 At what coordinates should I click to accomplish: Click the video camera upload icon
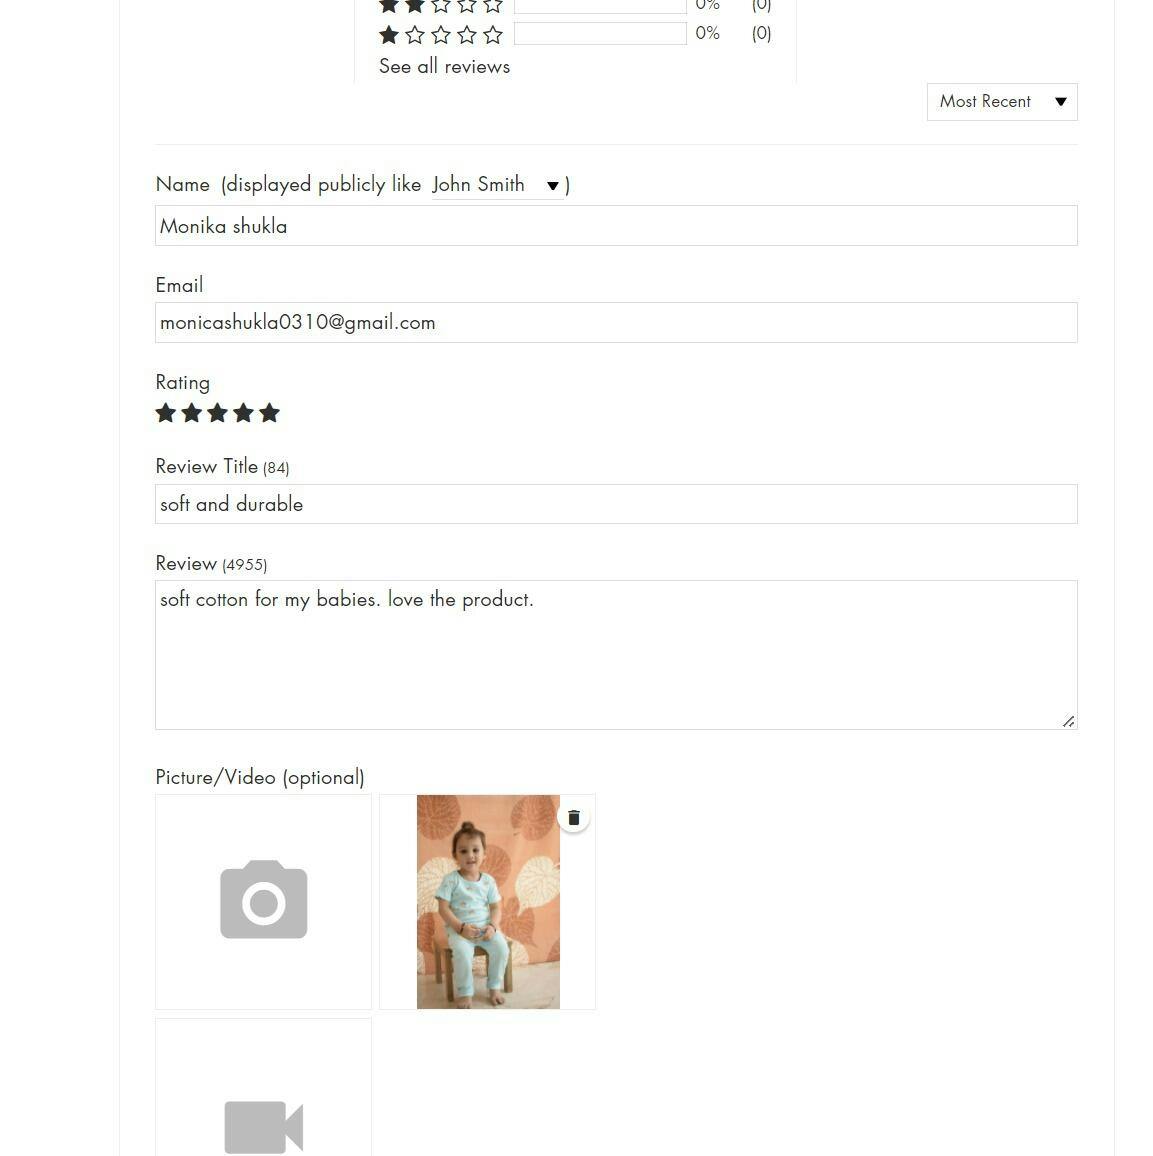point(263,1127)
